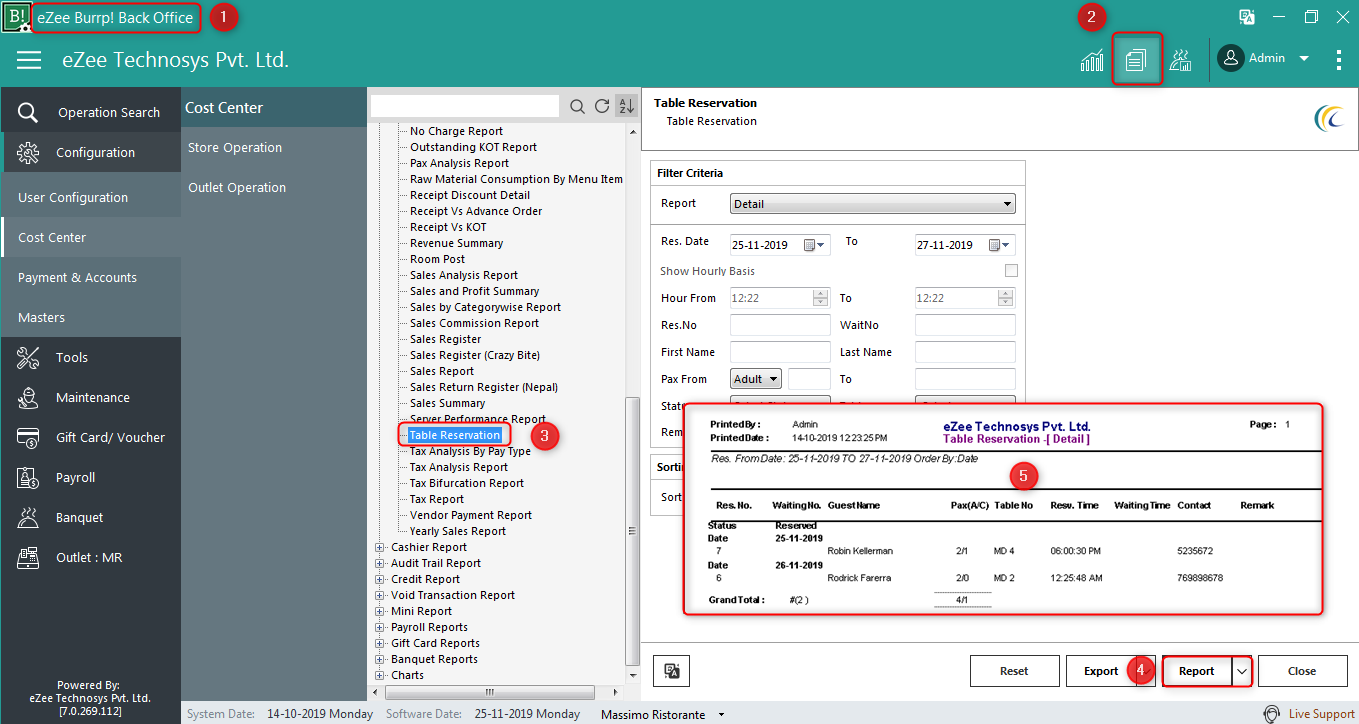Image resolution: width=1359 pixels, height=724 pixels.
Task: Open the Admin user dropdown arrow
Action: (1304, 59)
